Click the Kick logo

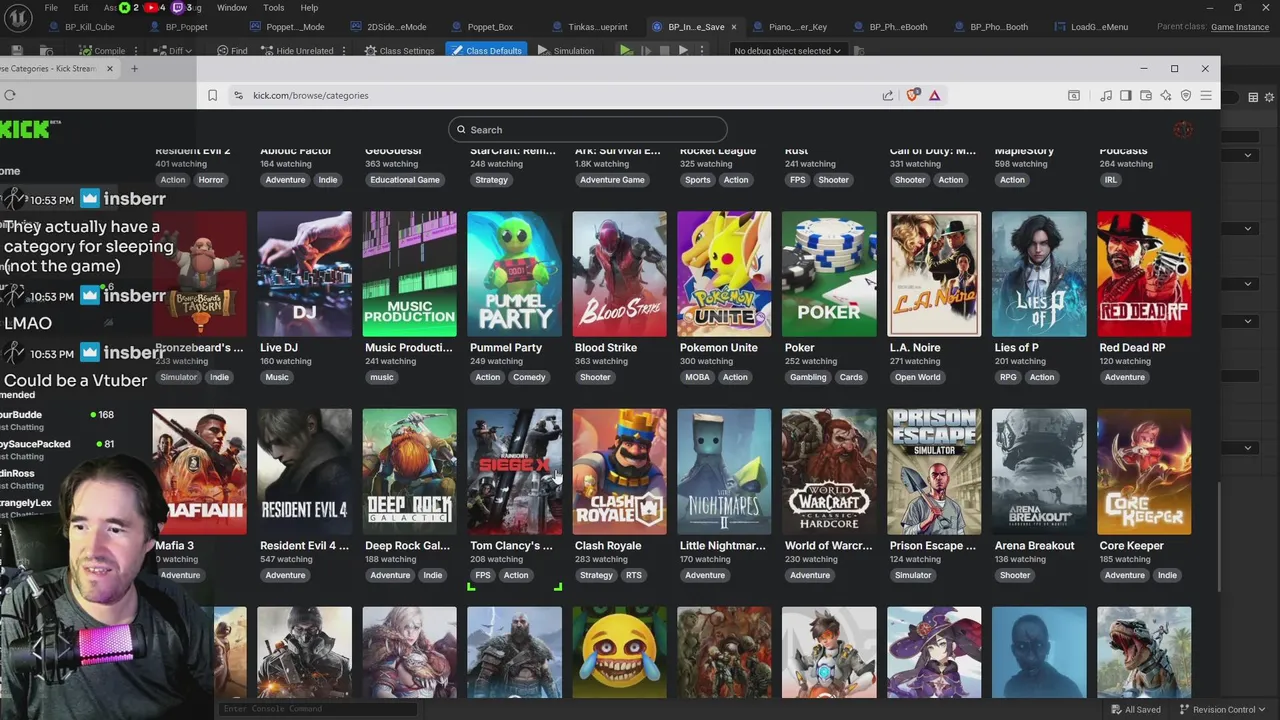point(28,129)
